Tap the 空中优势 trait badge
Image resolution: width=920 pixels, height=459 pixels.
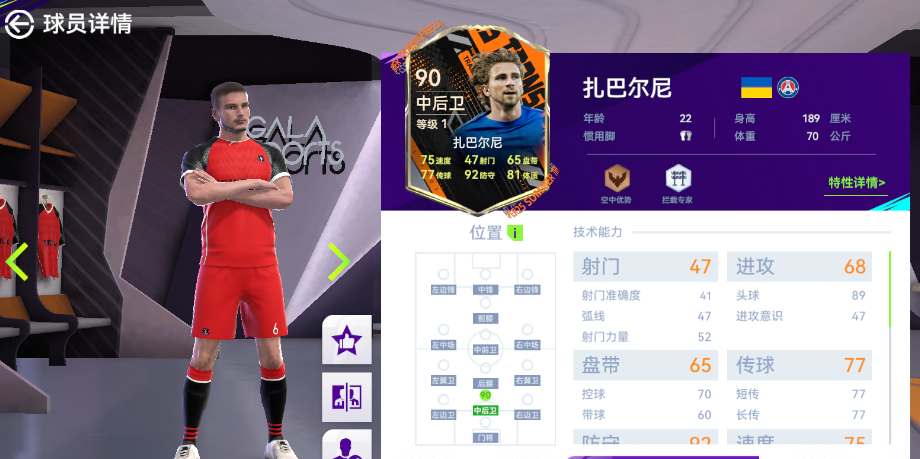[616, 184]
